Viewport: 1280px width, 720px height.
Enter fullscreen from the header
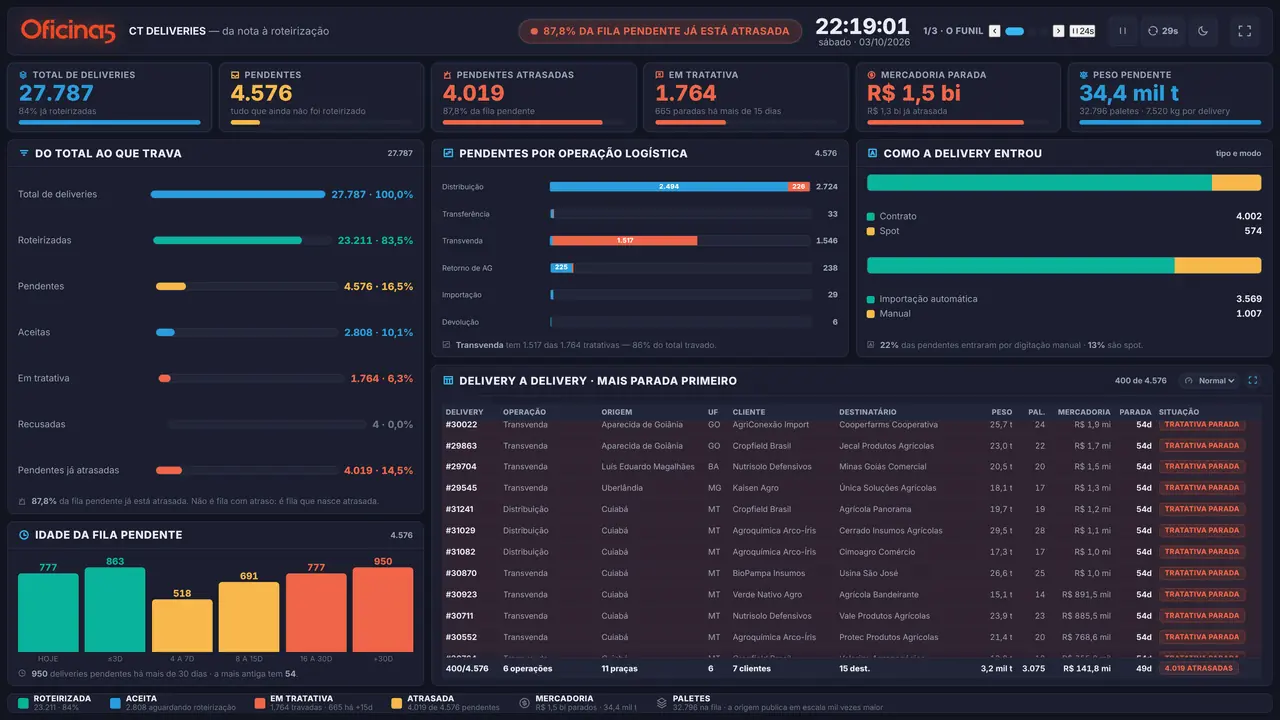pyautogui.click(x=1245, y=31)
